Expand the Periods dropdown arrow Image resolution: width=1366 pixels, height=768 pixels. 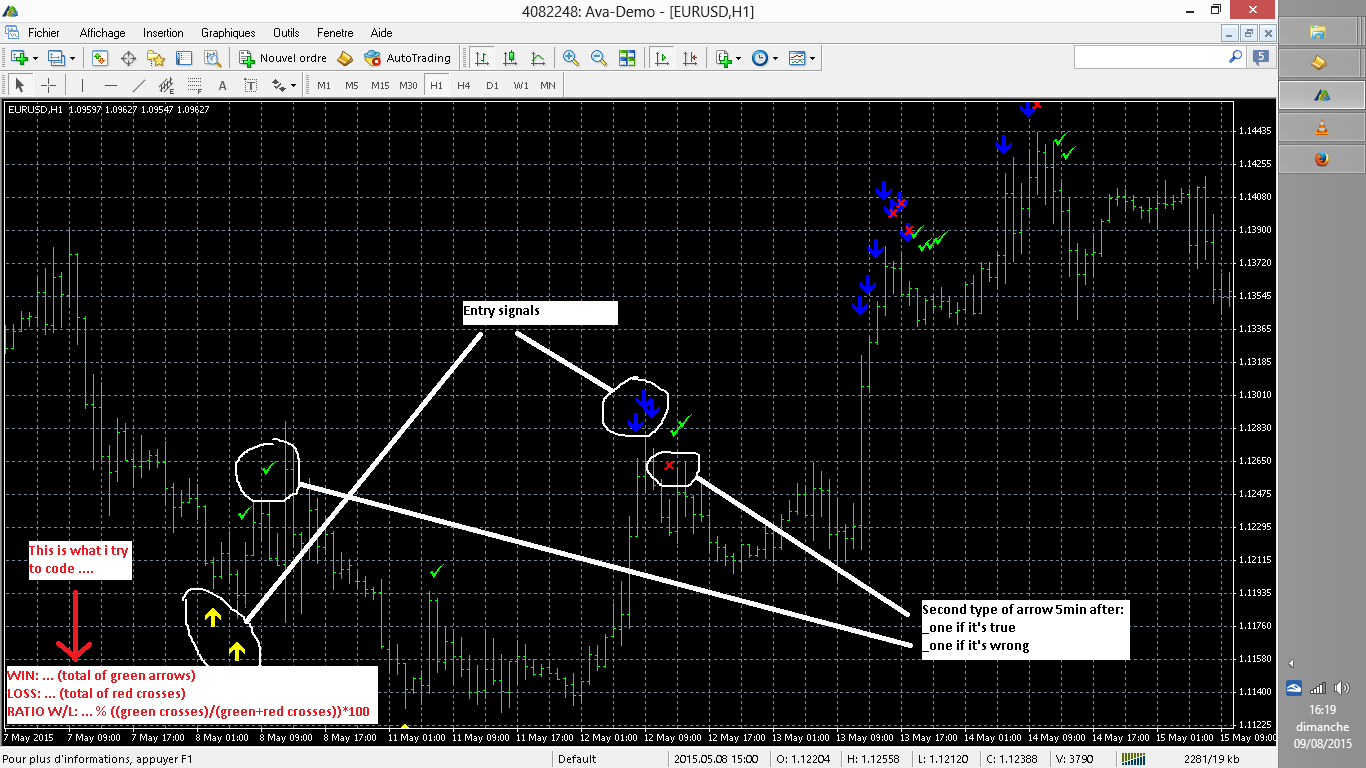point(775,58)
